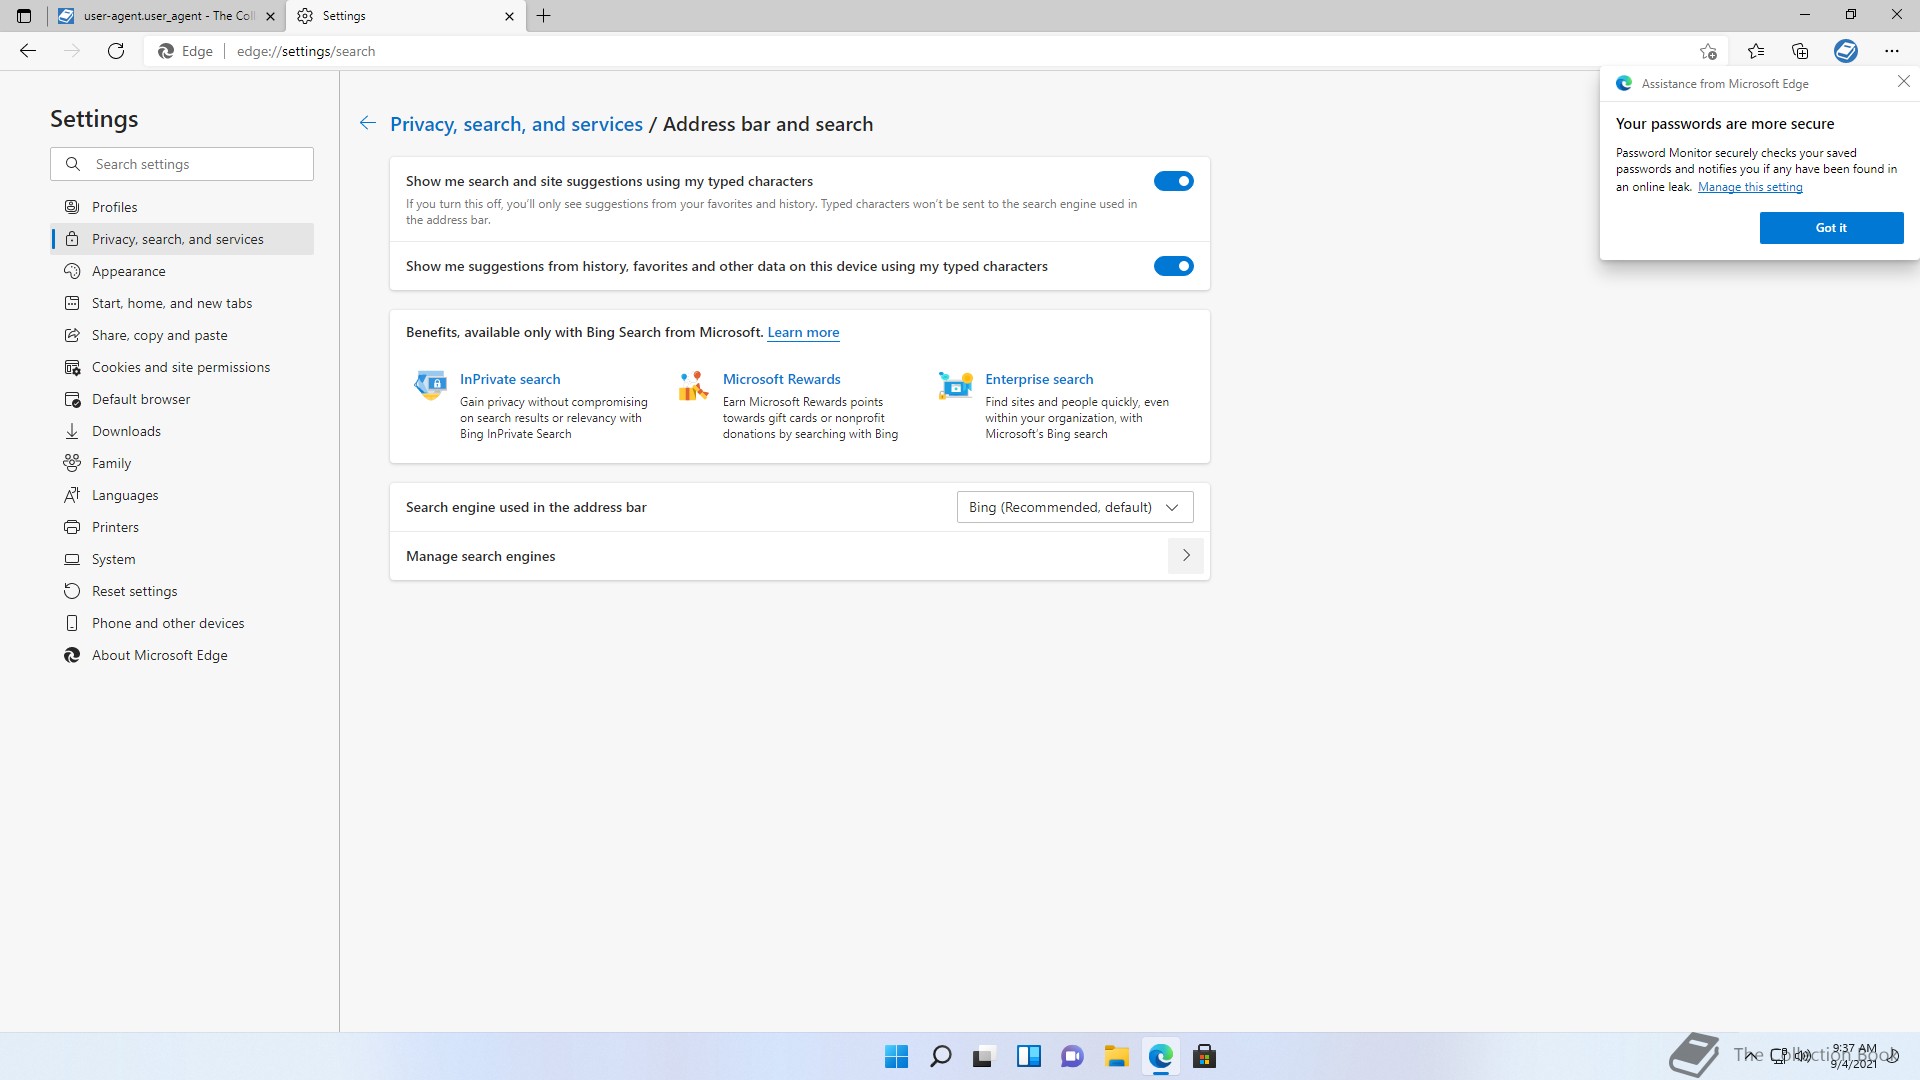Open Downloads settings

pos(182,431)
